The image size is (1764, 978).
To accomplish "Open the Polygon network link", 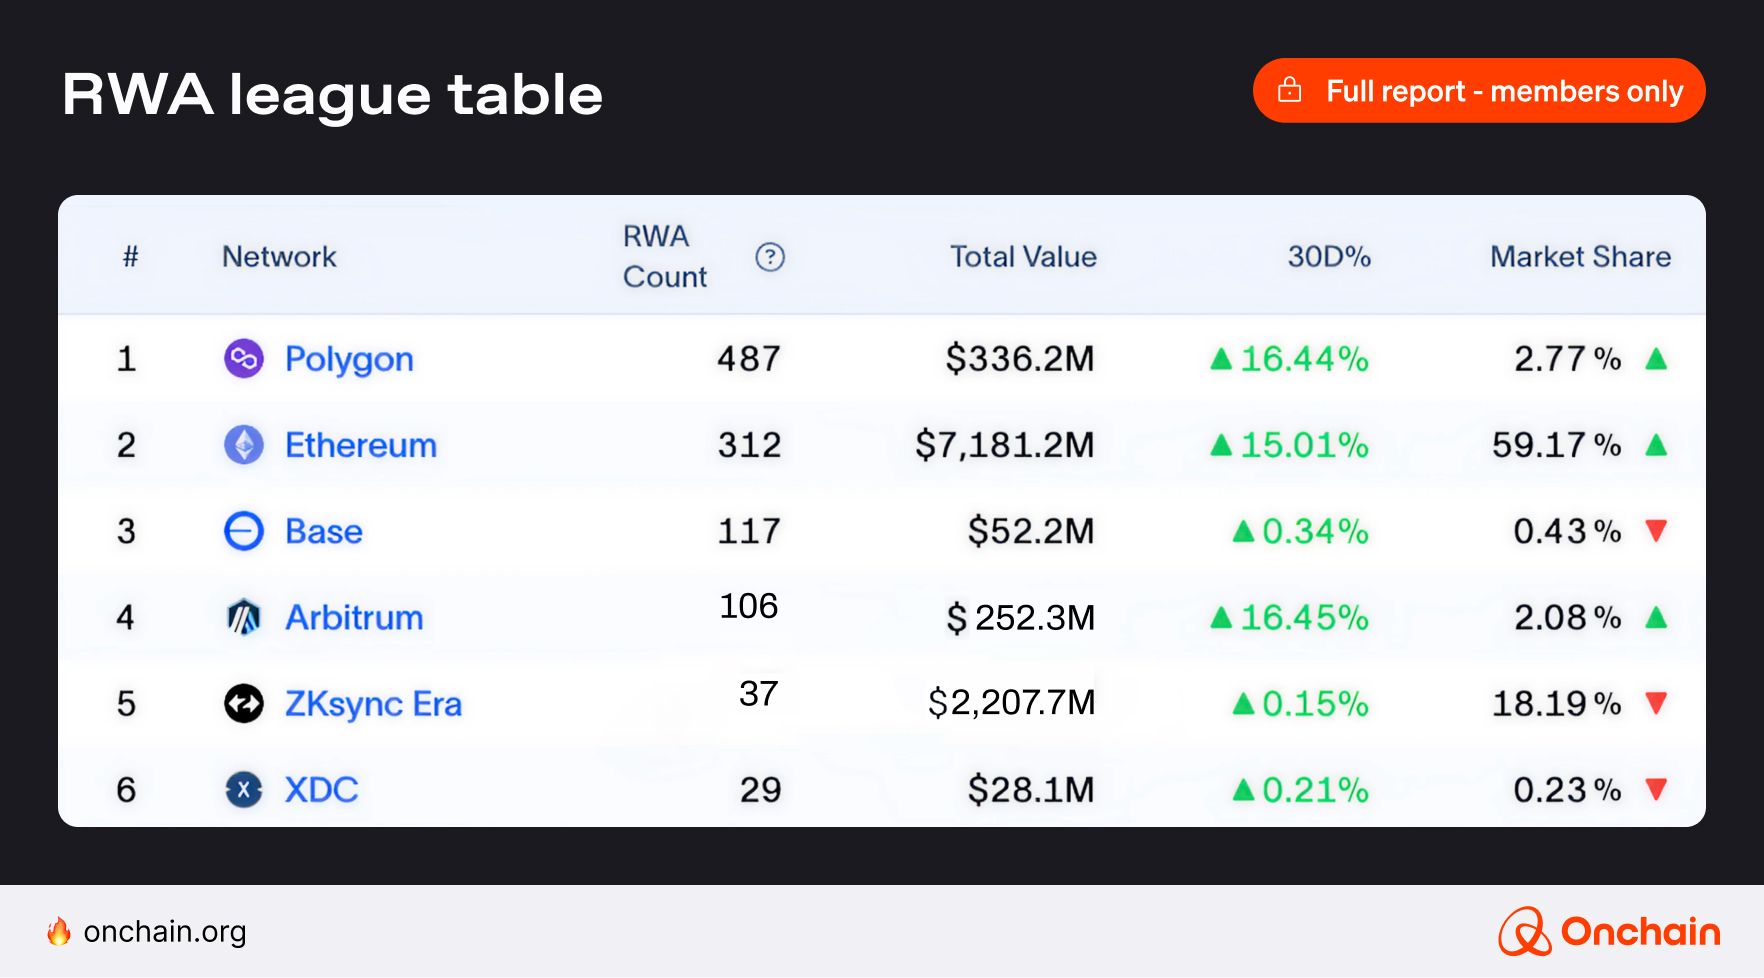I will coord(349,359).
